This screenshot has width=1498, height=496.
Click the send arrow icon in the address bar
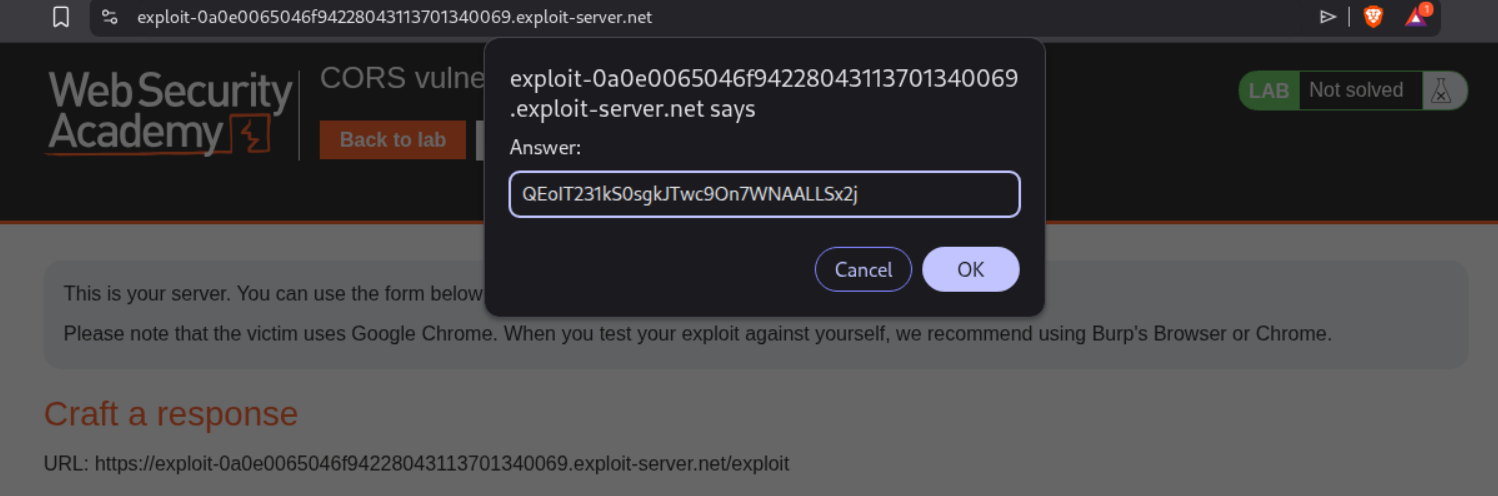point(1328,16)
